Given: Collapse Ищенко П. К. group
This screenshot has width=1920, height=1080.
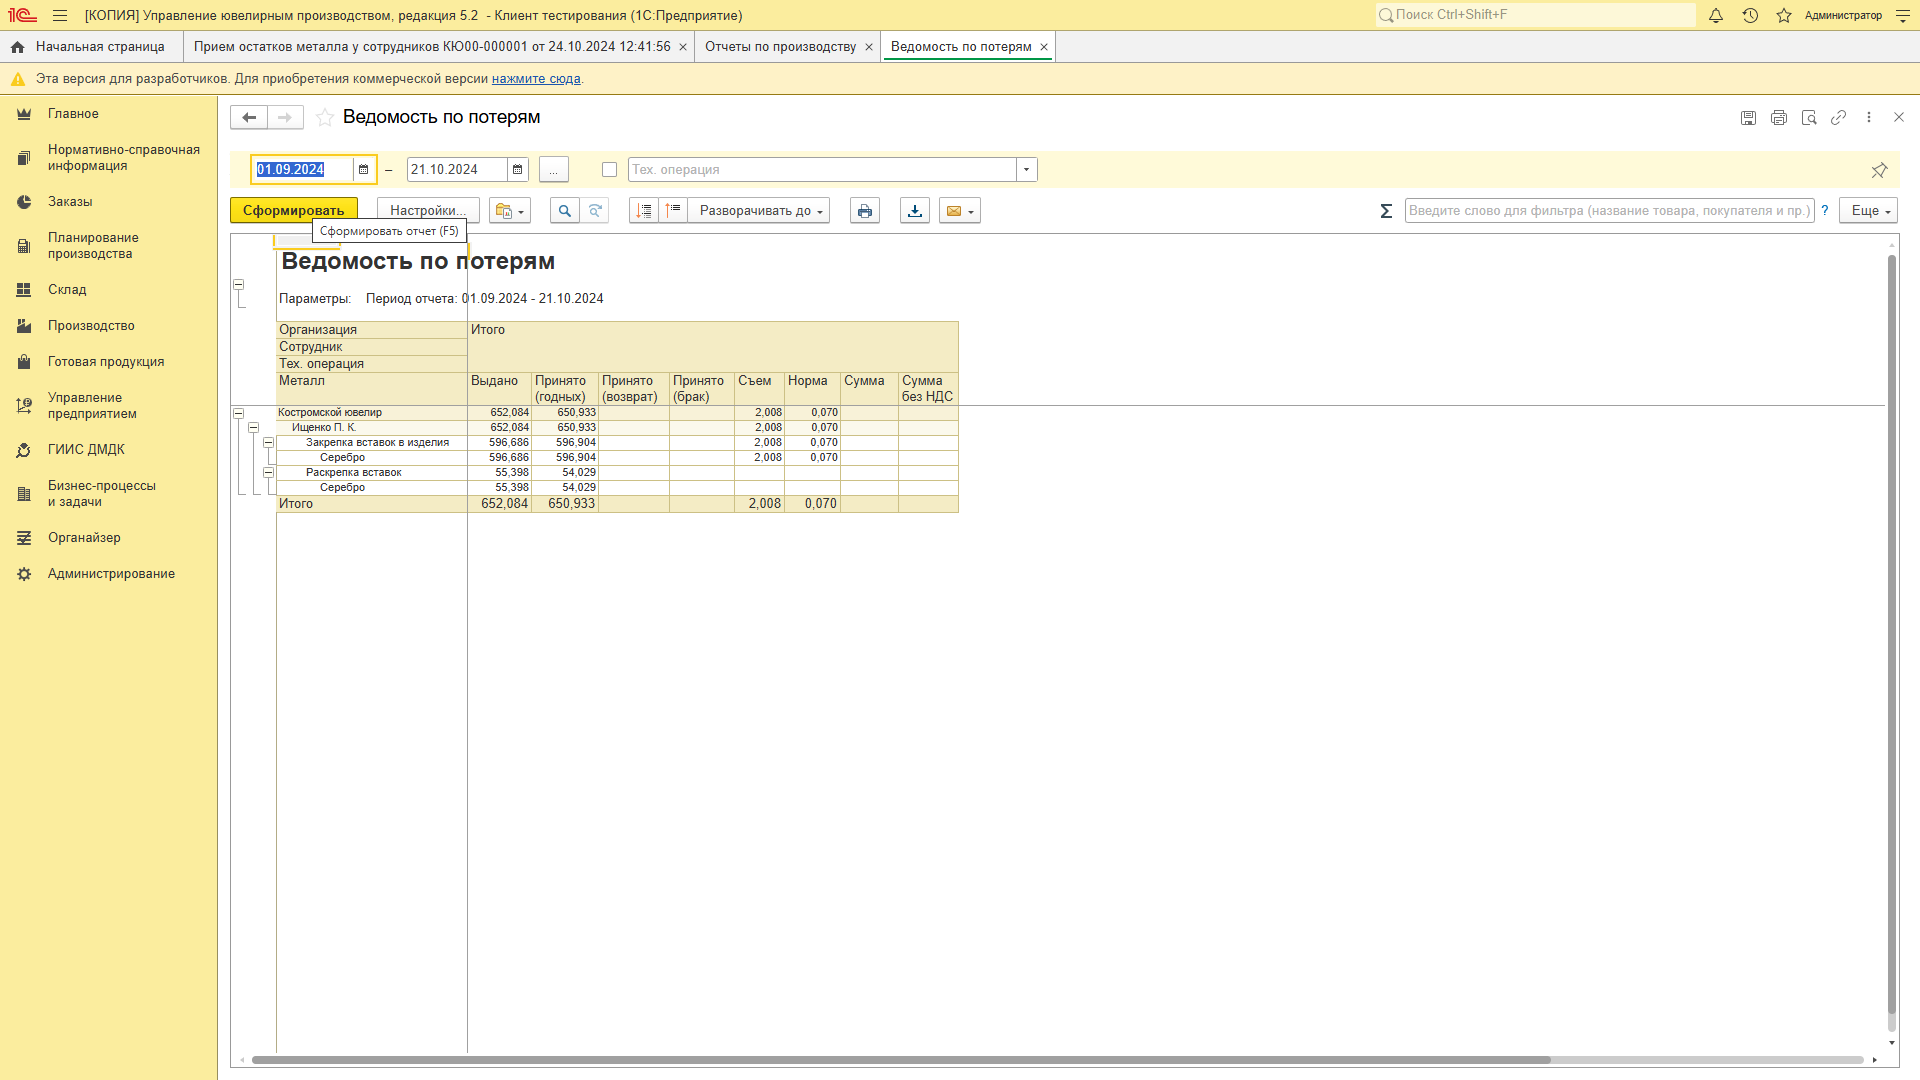Looking at the screenshot, I should [254, 428].
